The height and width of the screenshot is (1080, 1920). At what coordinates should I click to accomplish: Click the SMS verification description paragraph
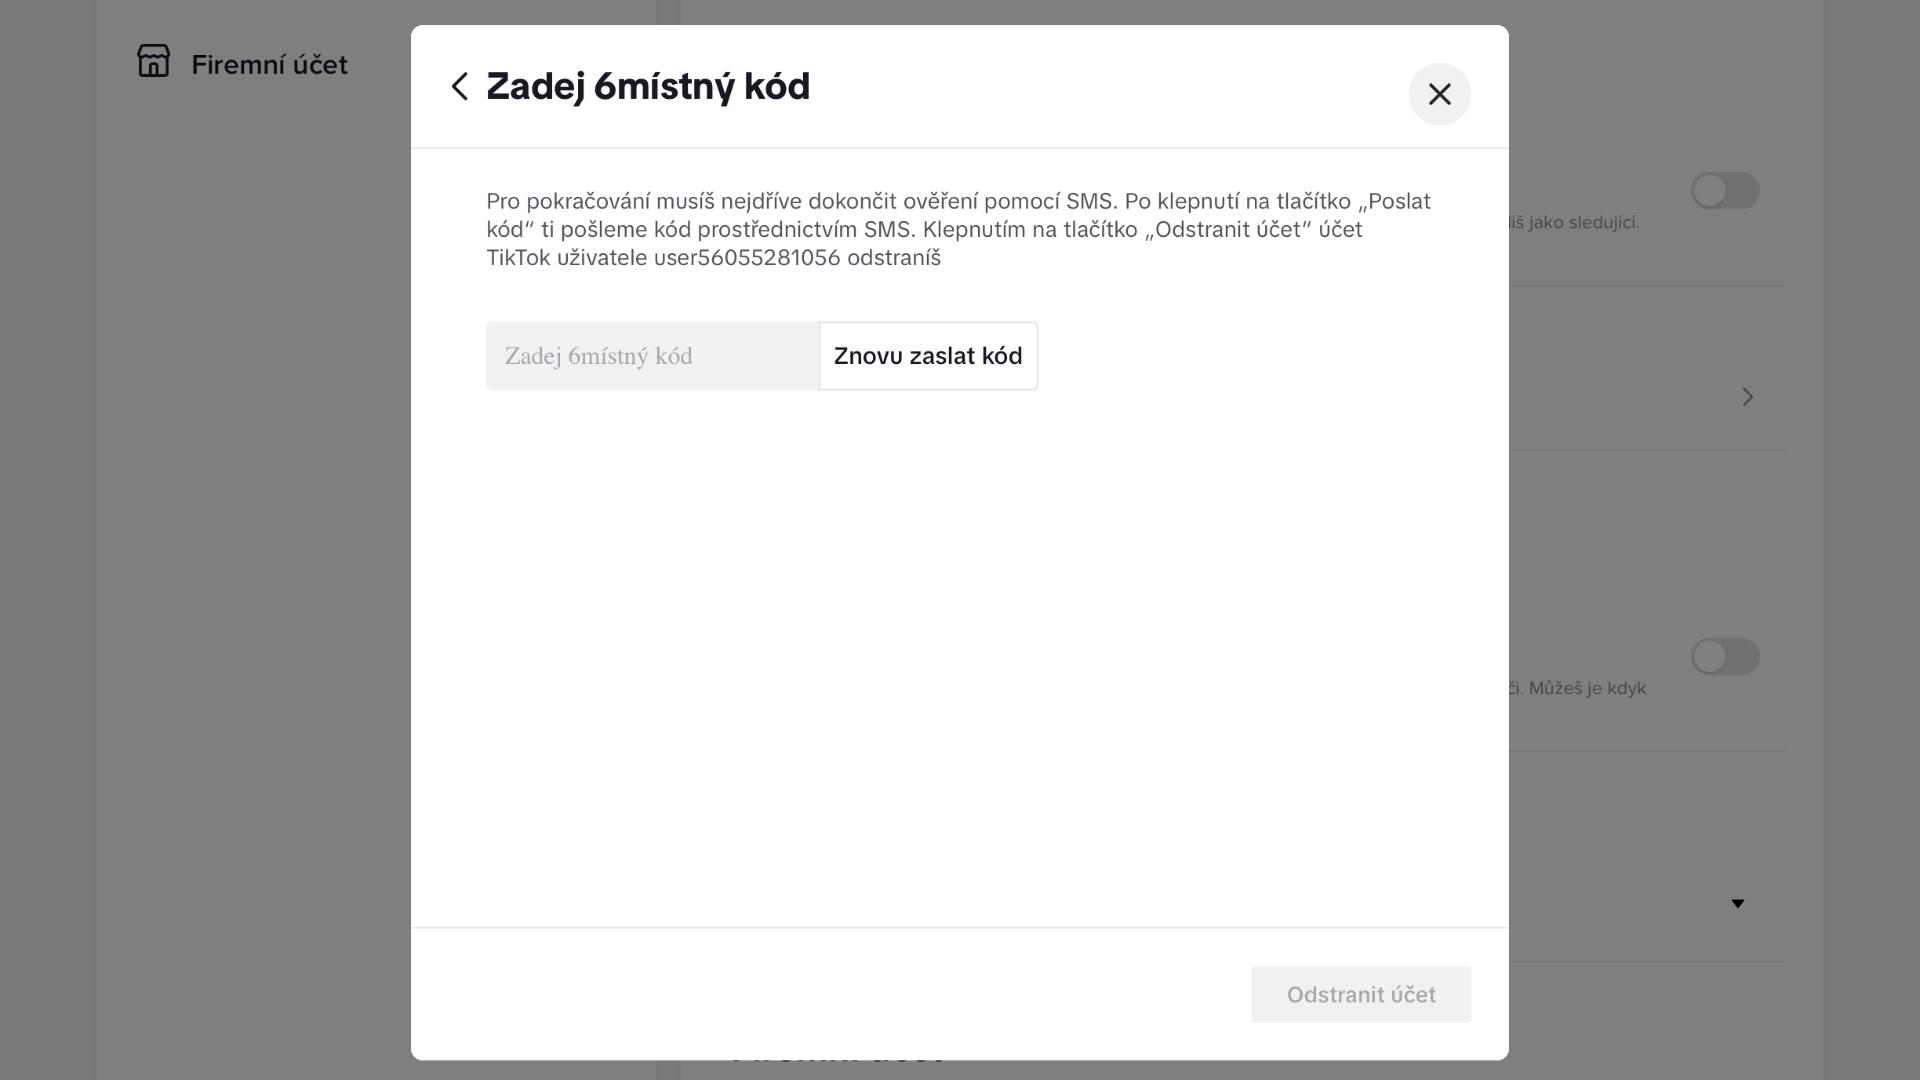coord(959,230)
